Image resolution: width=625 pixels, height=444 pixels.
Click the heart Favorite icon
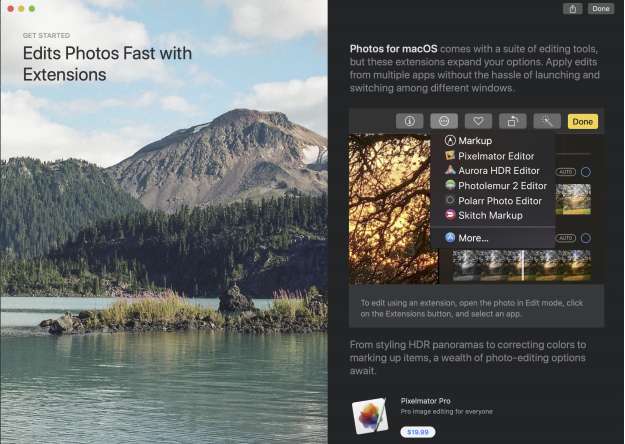click(478, 121)
